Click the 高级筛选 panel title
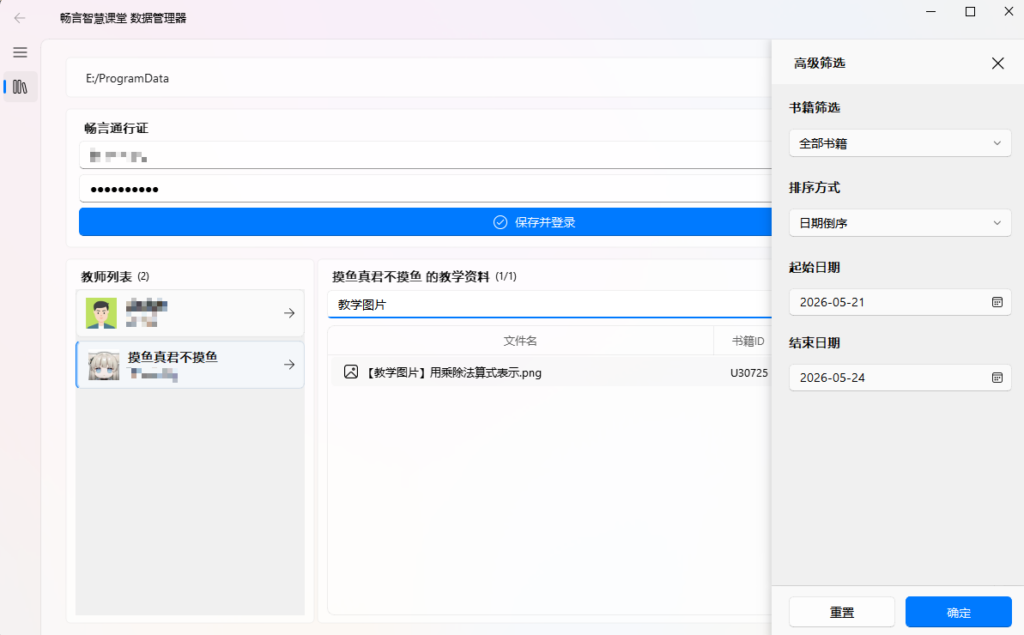This screenshot has width=1024, height=635. pyautogui.click(x=820, y=63)
